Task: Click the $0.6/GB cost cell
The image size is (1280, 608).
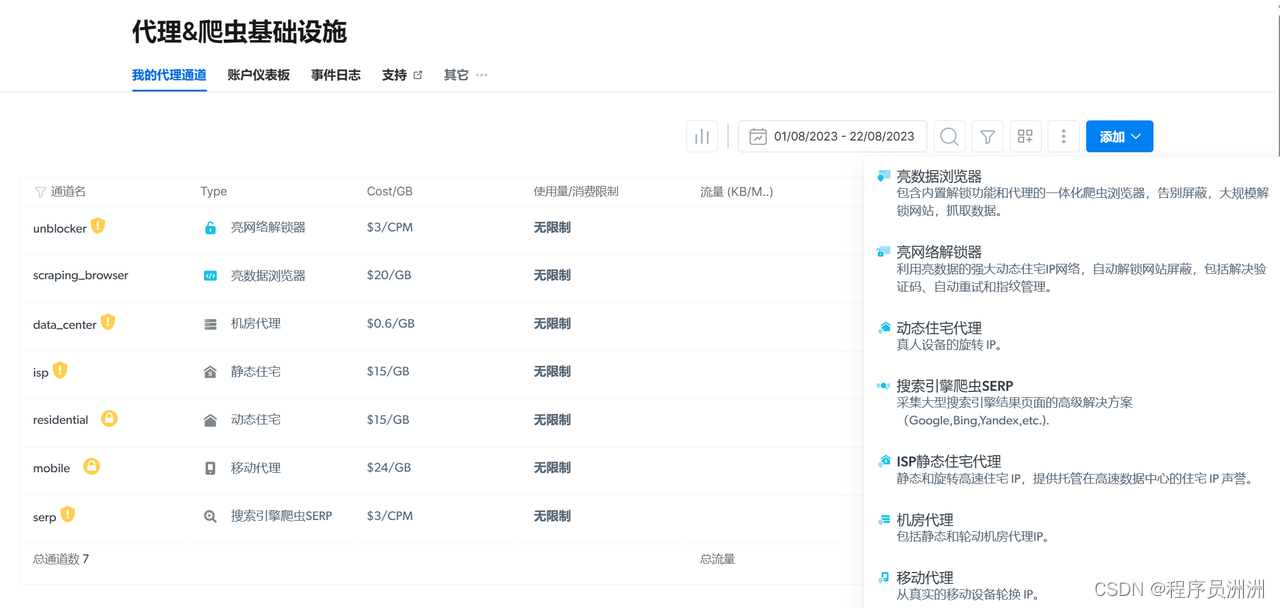Action: click(x=391, y=323)
